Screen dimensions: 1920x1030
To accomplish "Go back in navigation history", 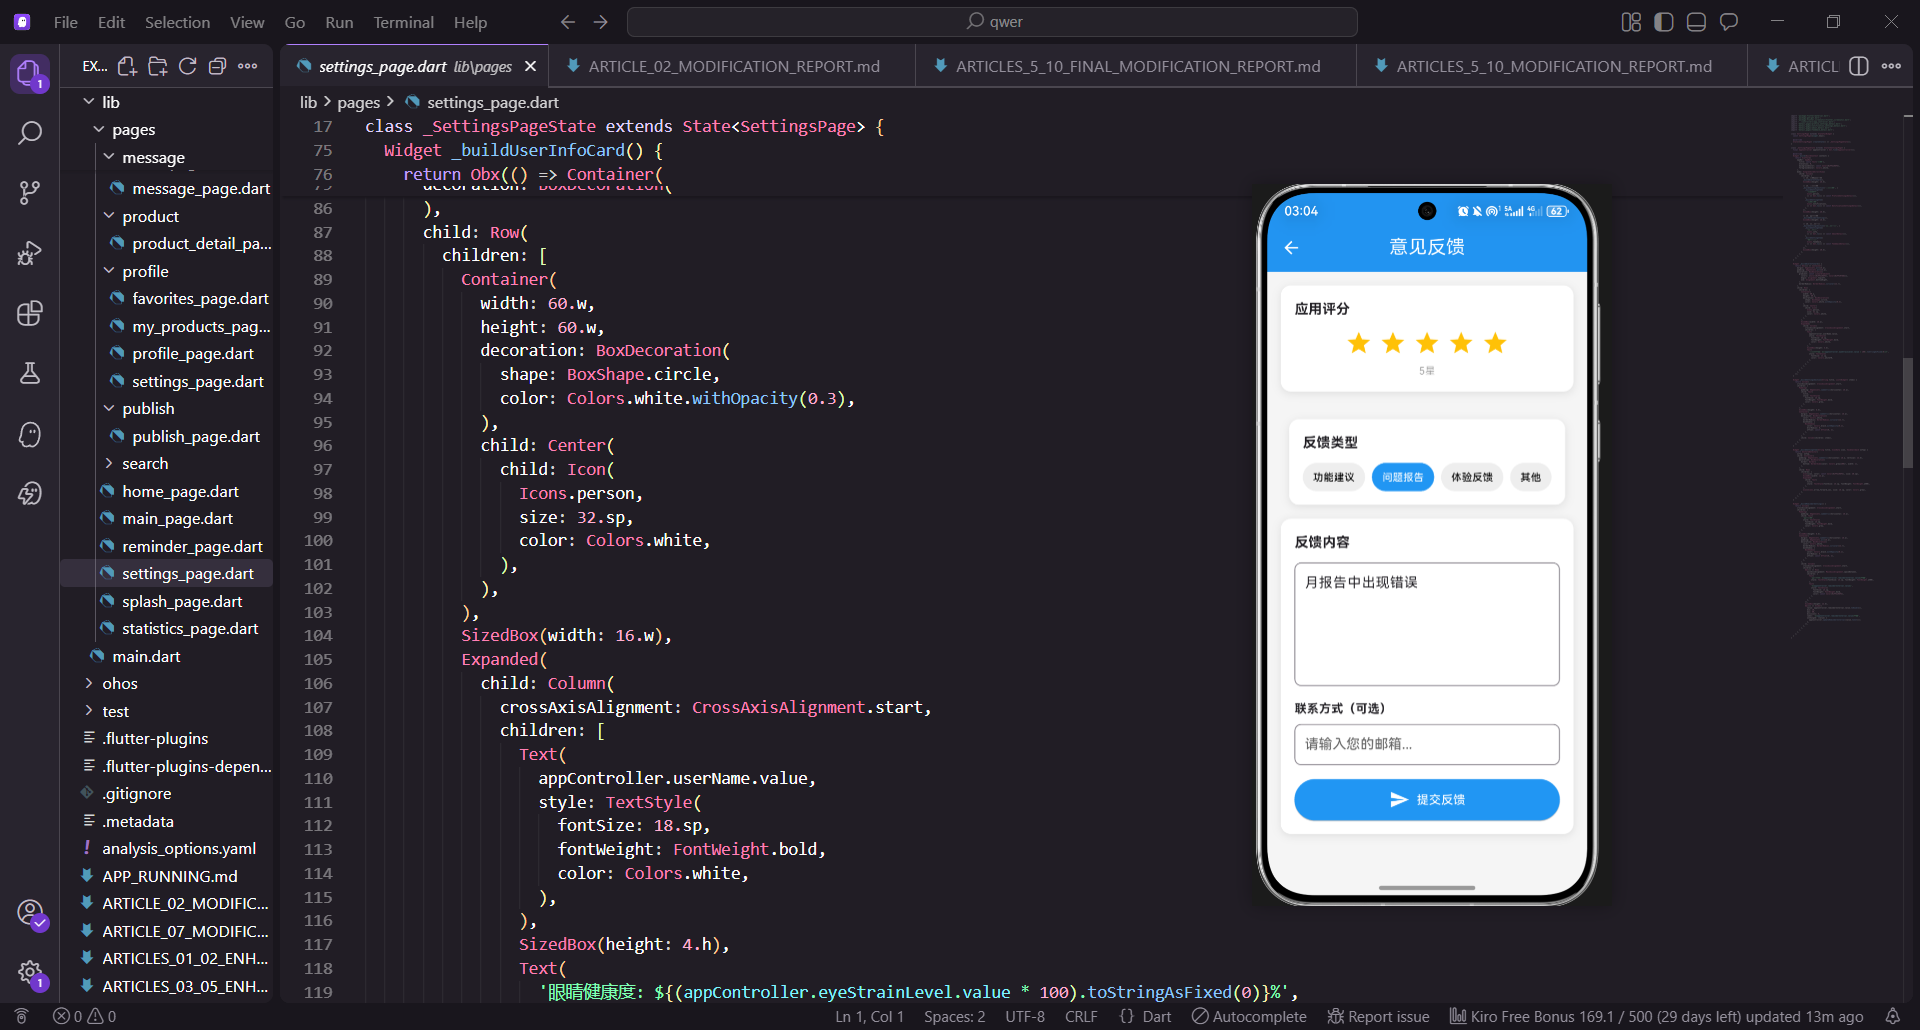I will (x=568, y=22).
